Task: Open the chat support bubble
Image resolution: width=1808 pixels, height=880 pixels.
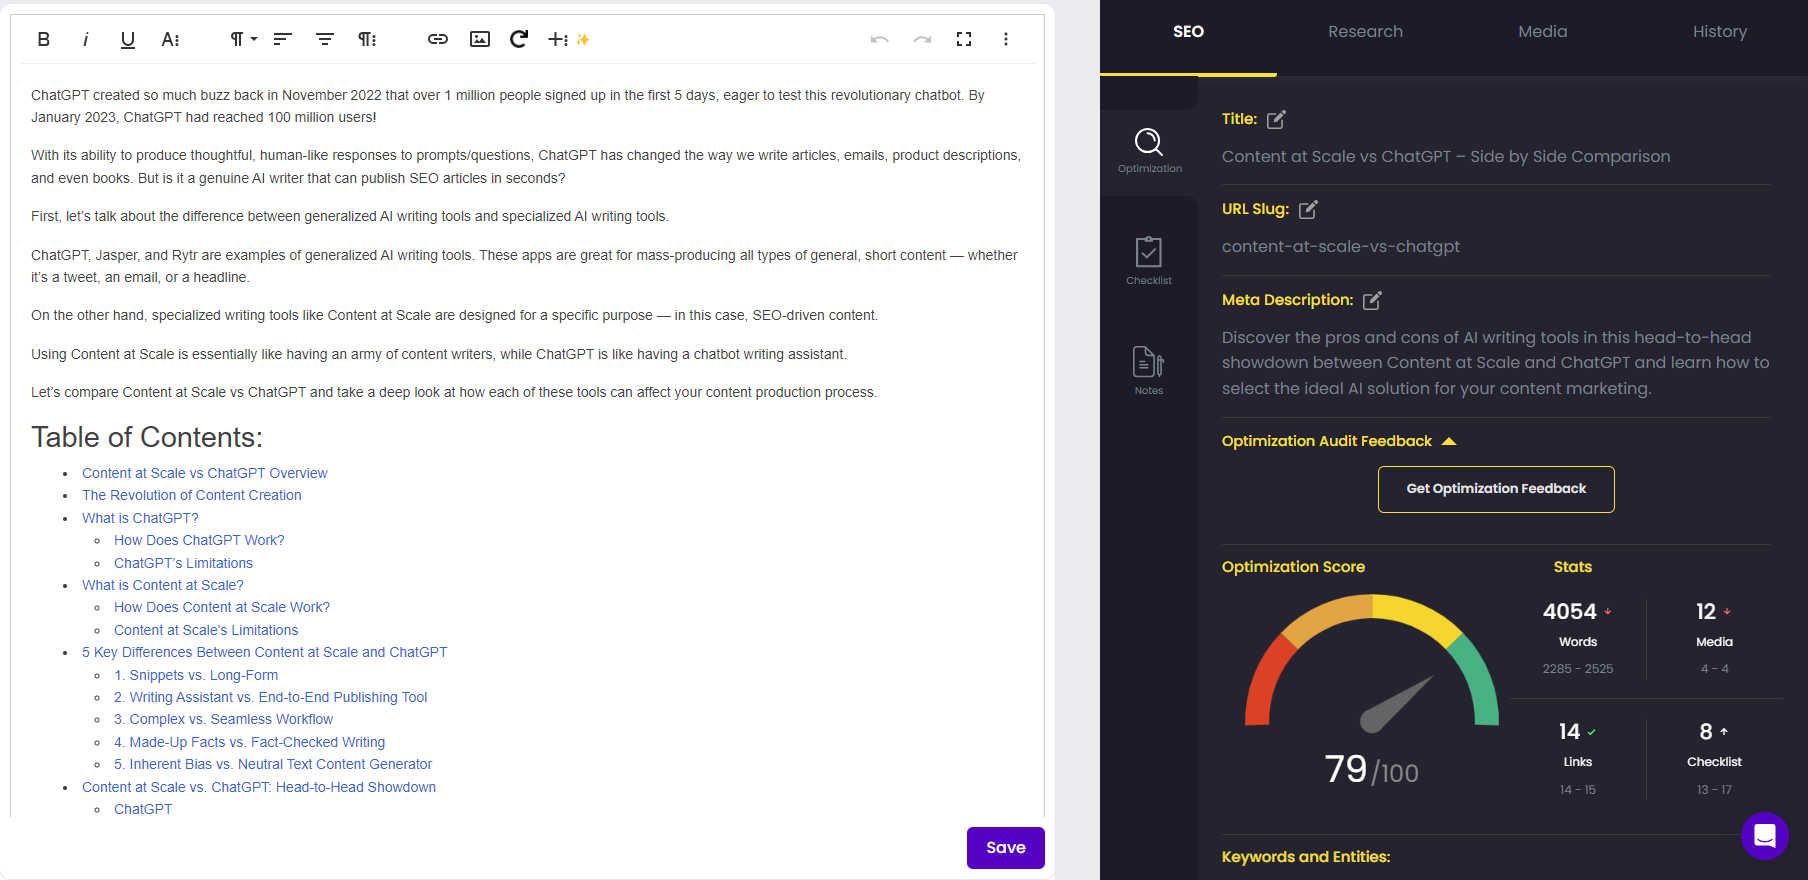Action: pos(1764,835)
